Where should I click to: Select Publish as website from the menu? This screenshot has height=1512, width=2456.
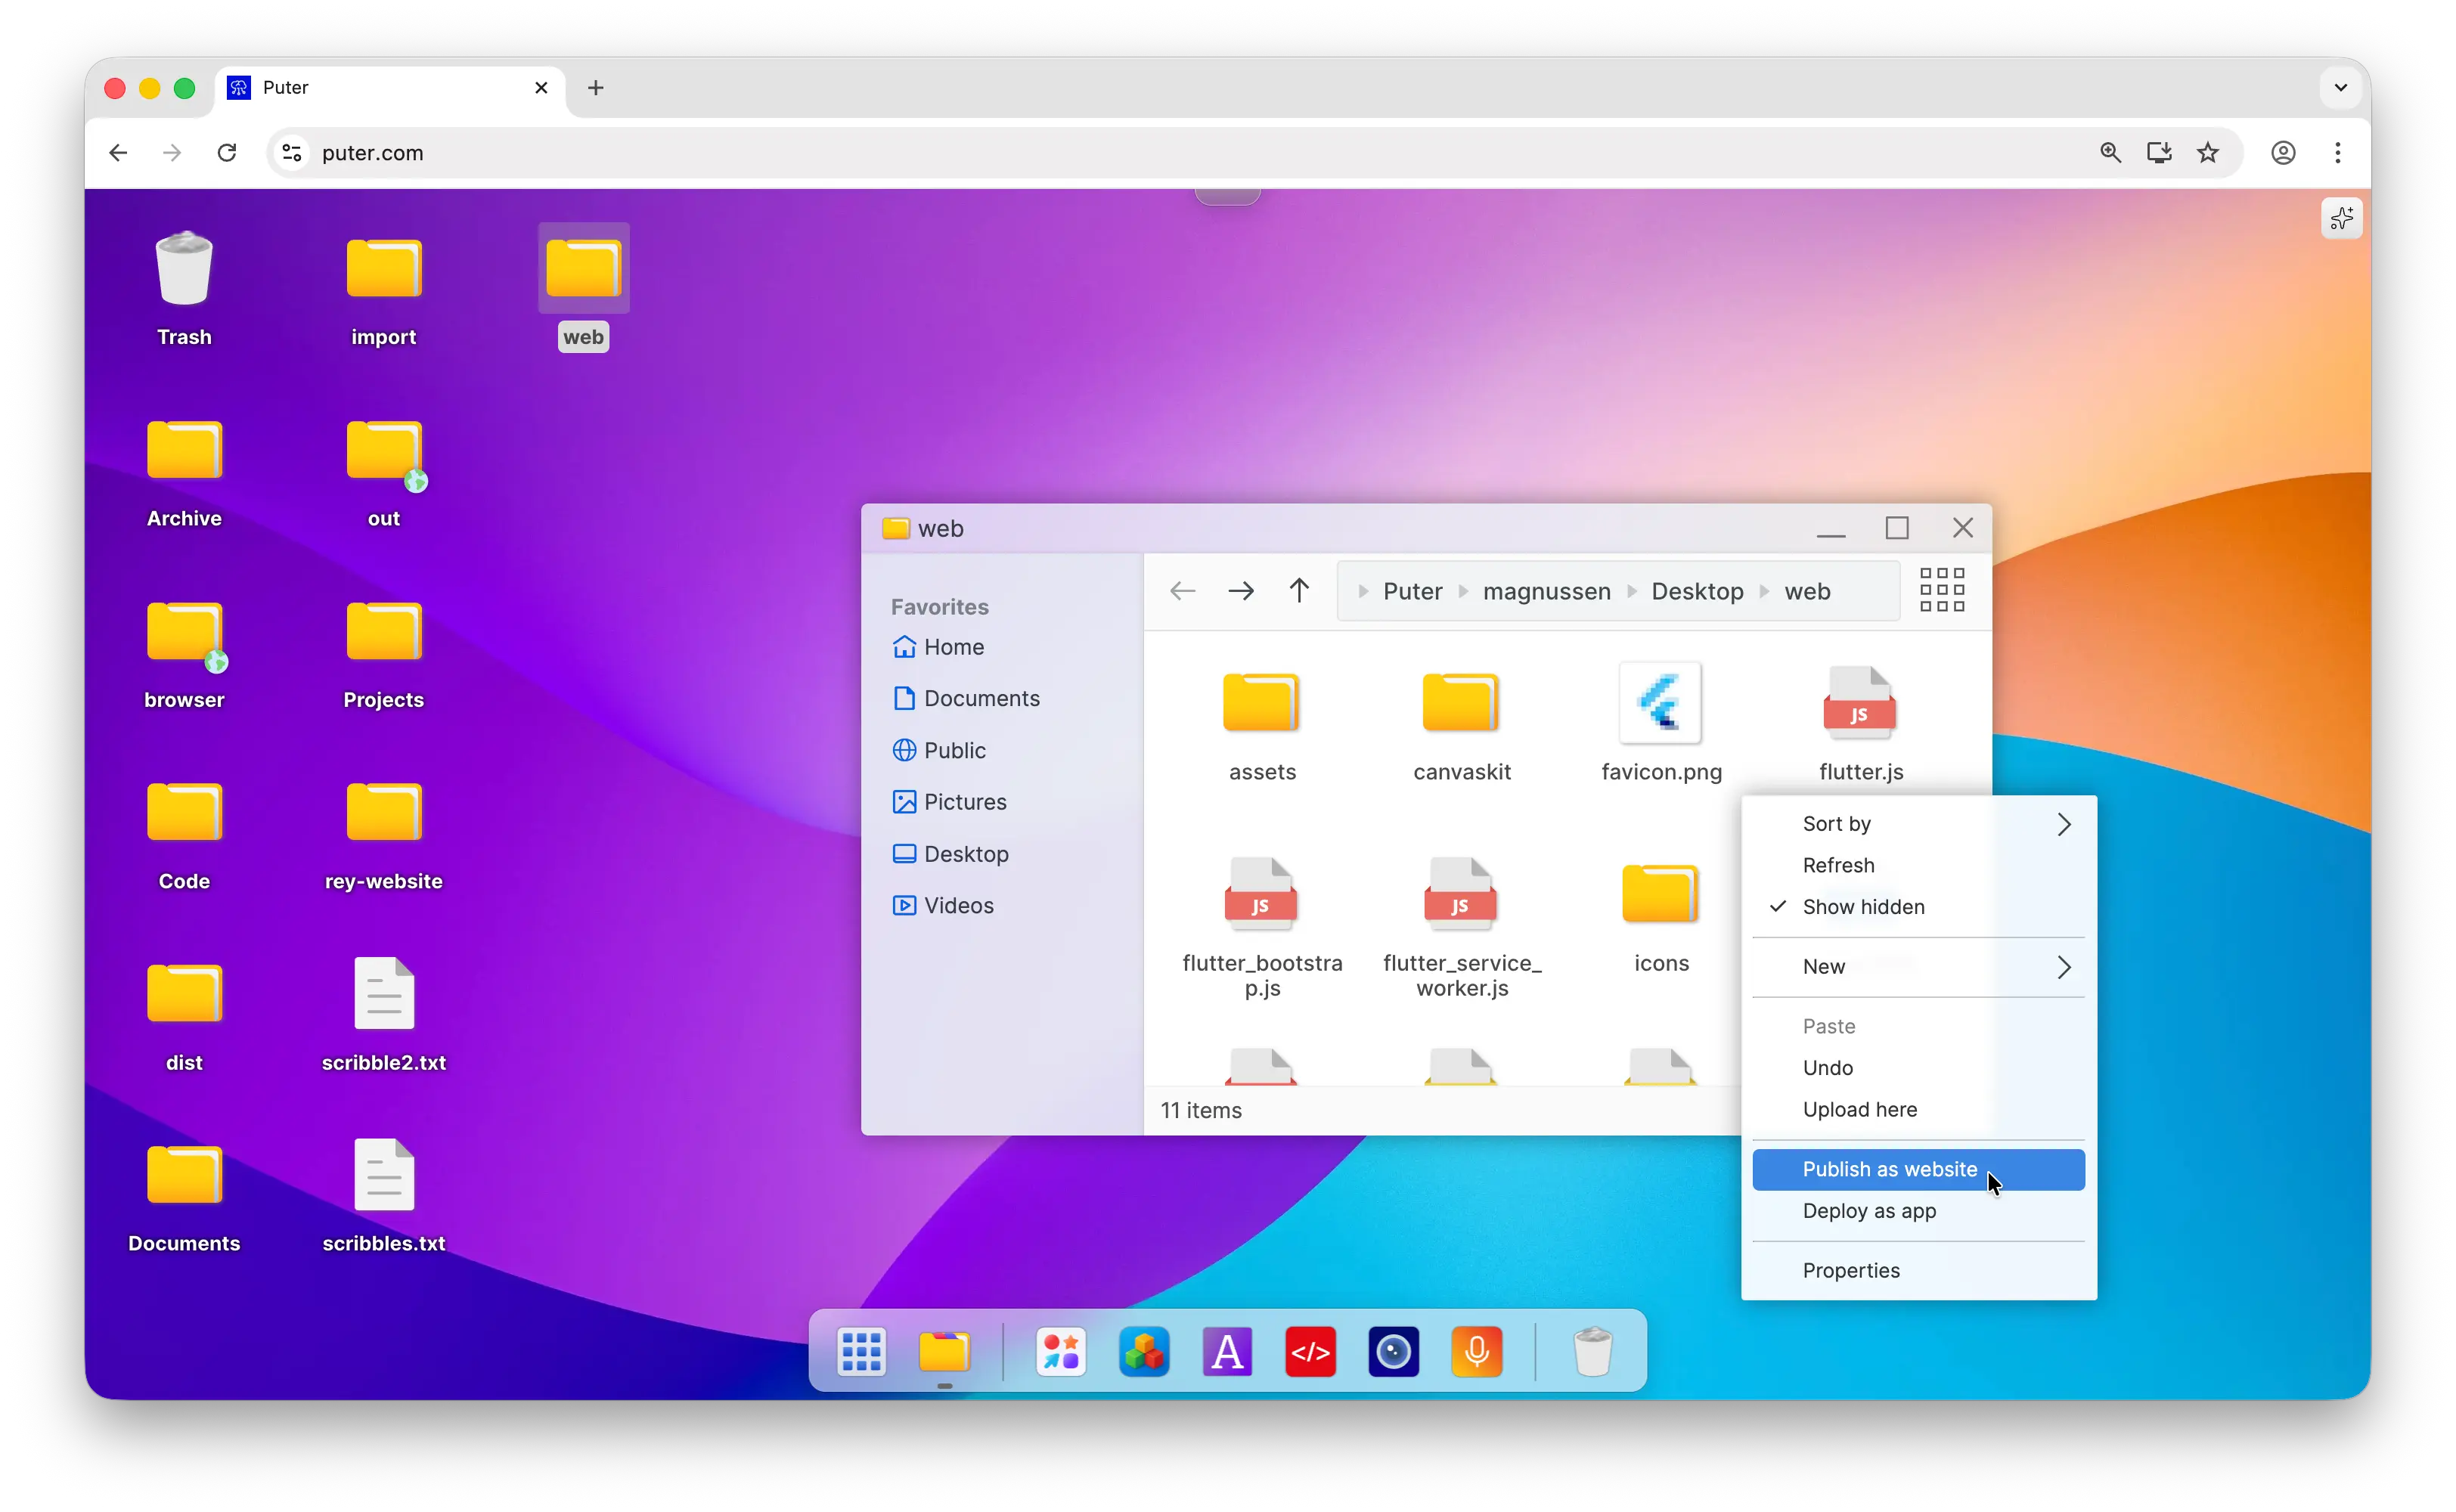(x=1888, y=1169)
